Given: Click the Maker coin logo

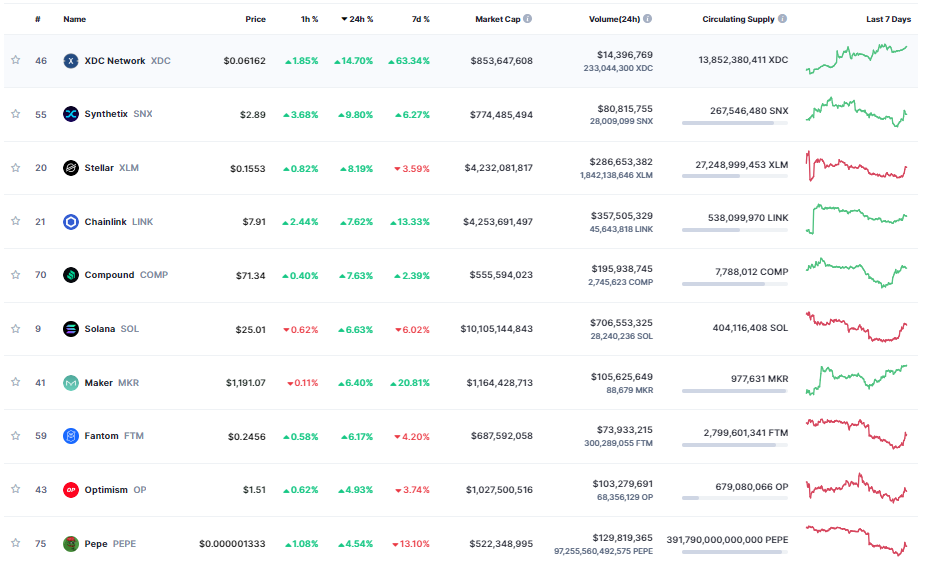Looking at the screenshot, I should (71, 382).
